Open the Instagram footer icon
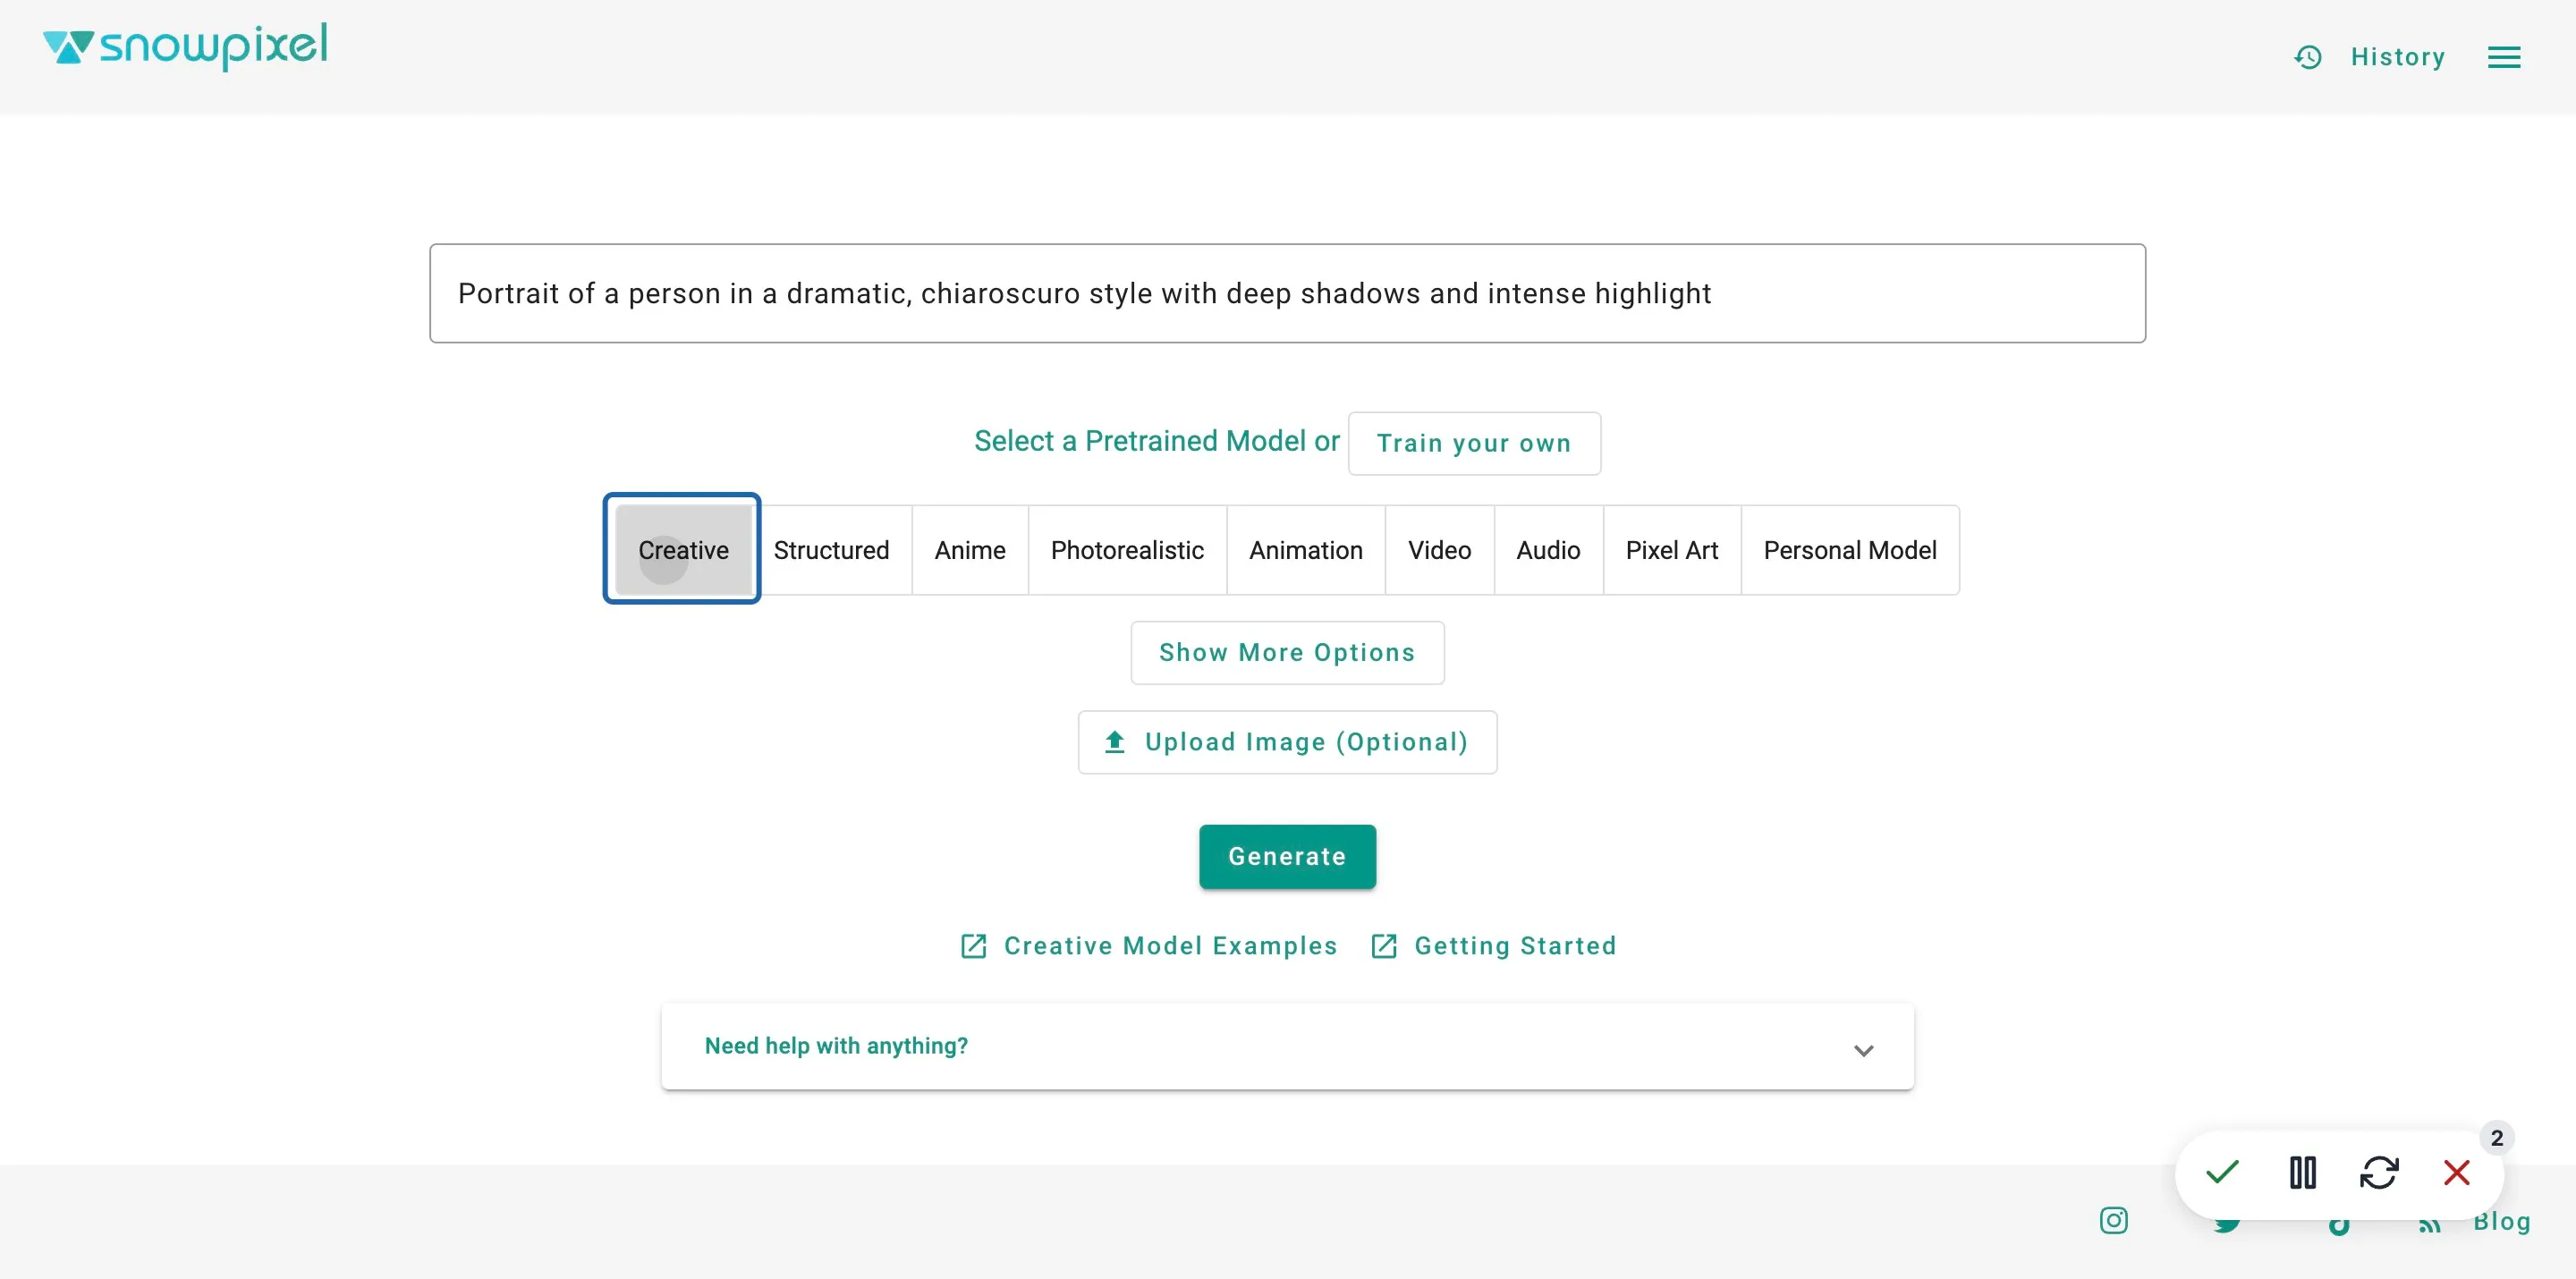The image size is (2576, 1279). click(2113, 1220)
